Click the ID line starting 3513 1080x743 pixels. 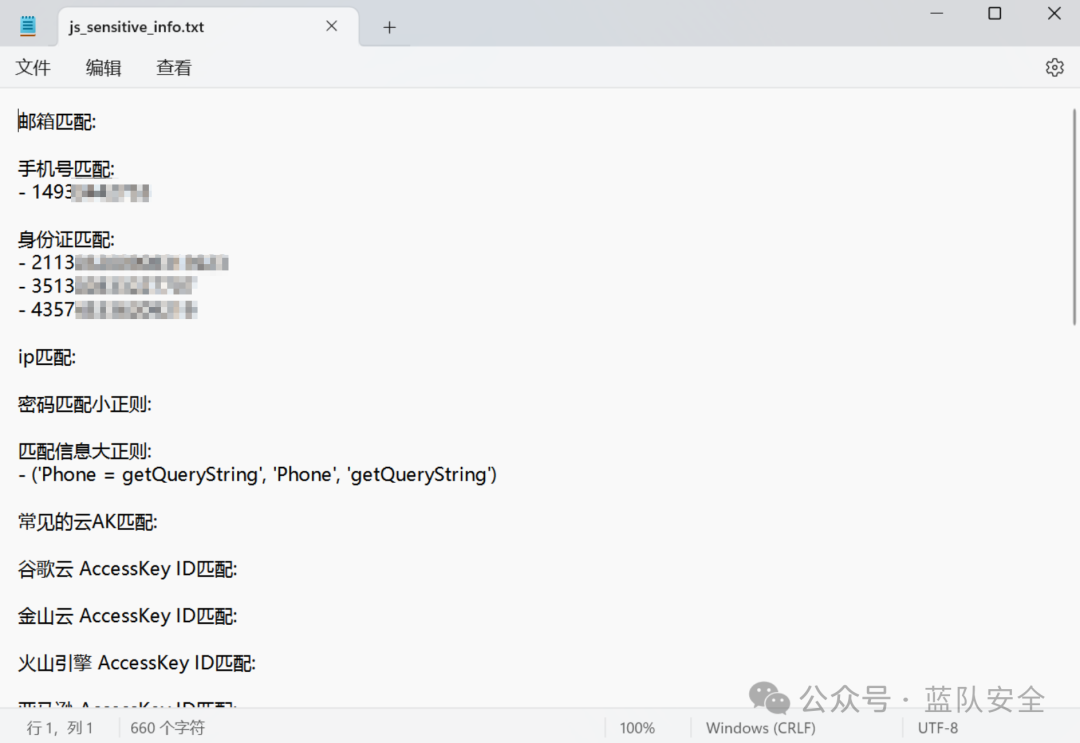pos(107,286)
